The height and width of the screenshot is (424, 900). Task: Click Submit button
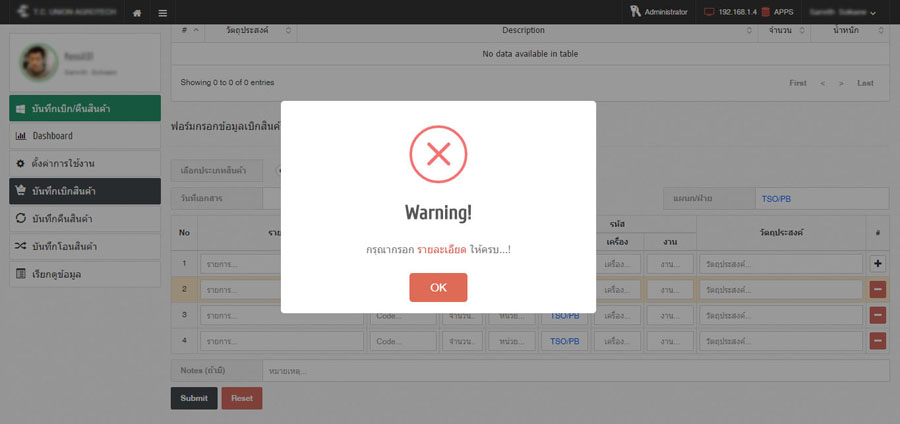tap(194, 398)
